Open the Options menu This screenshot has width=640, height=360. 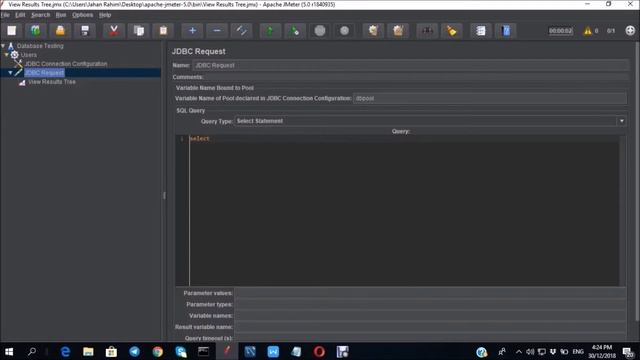[82, 15]
